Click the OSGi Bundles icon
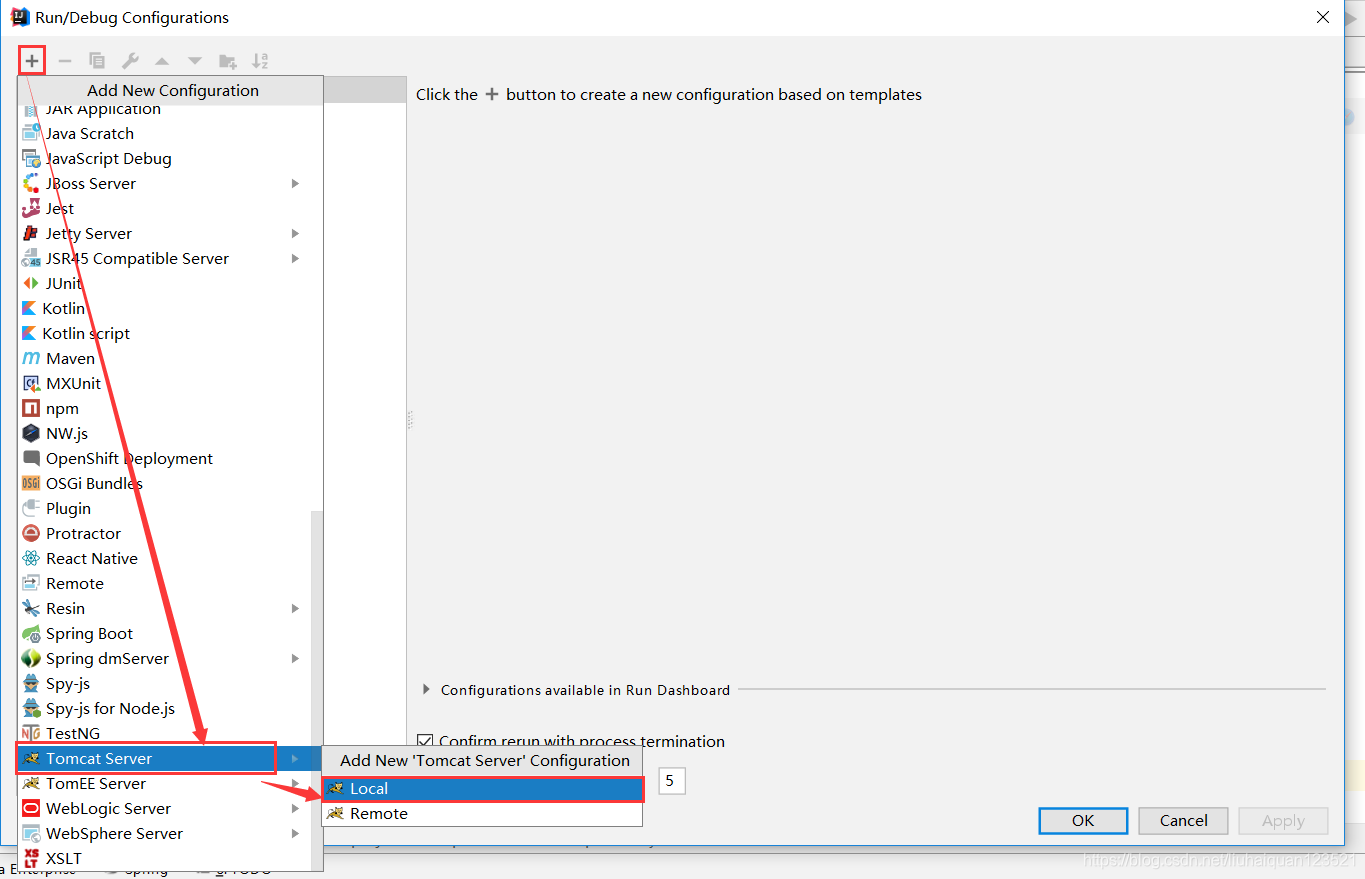The image size is (1365, 879). (x=31, y=483)
